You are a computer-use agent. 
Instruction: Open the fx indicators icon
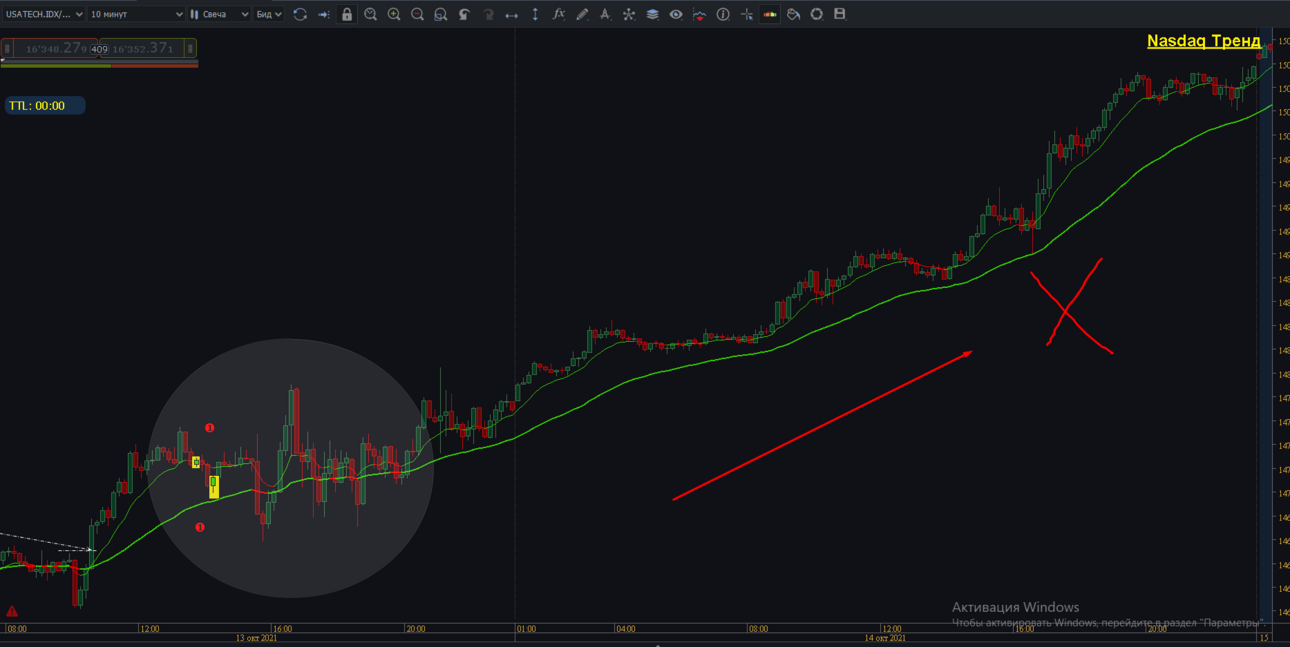coord(558,14)
